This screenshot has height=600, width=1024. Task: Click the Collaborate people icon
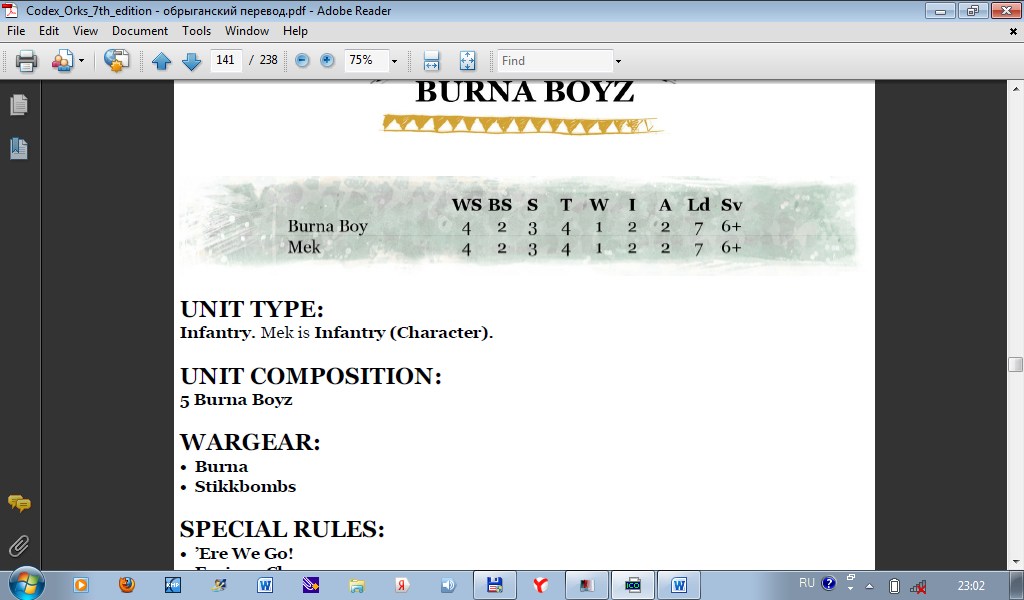(63, 61)
